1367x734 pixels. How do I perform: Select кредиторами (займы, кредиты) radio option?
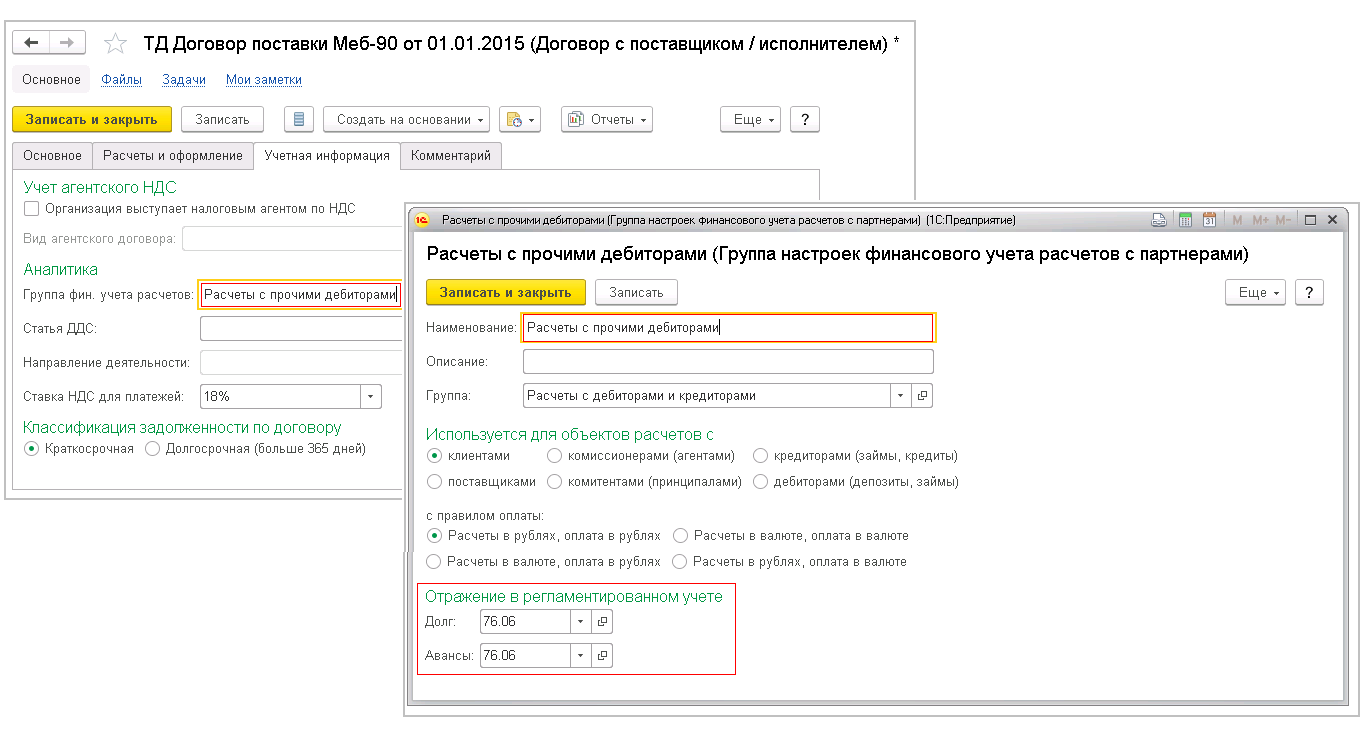pos(760,456)
